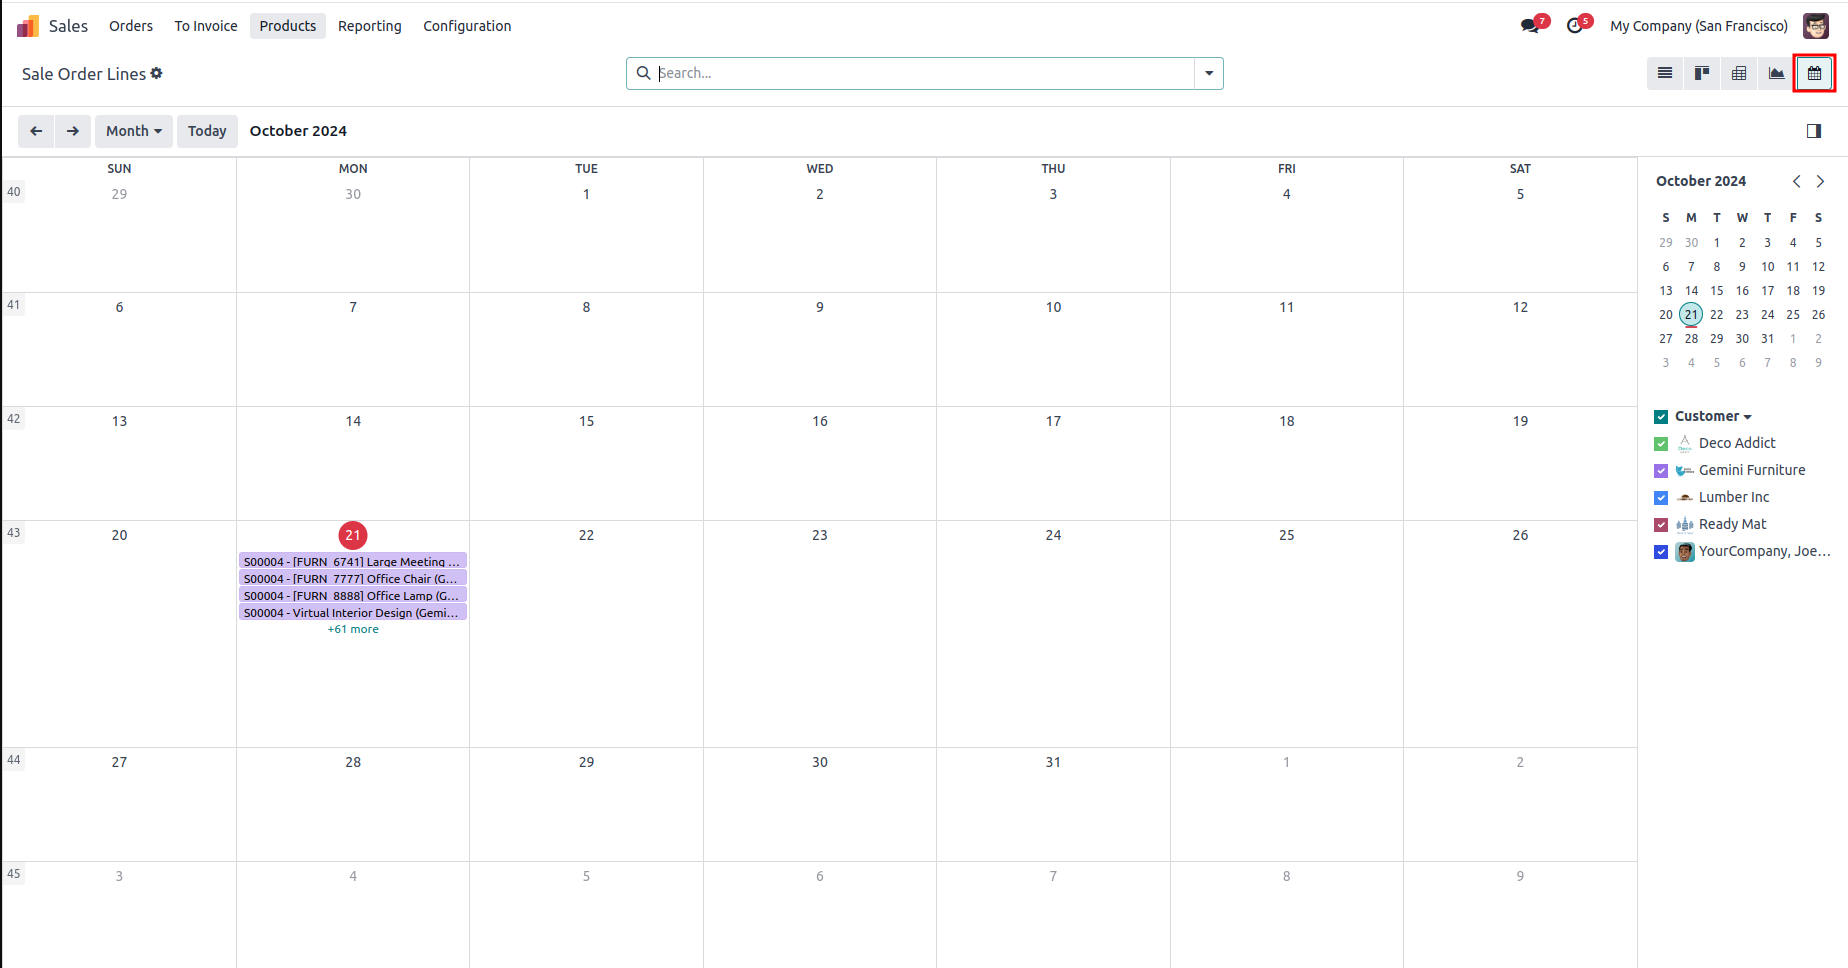Screen dimensions: 1848x968
Task: Open the Configuration menu
Action: coord(467,26)
